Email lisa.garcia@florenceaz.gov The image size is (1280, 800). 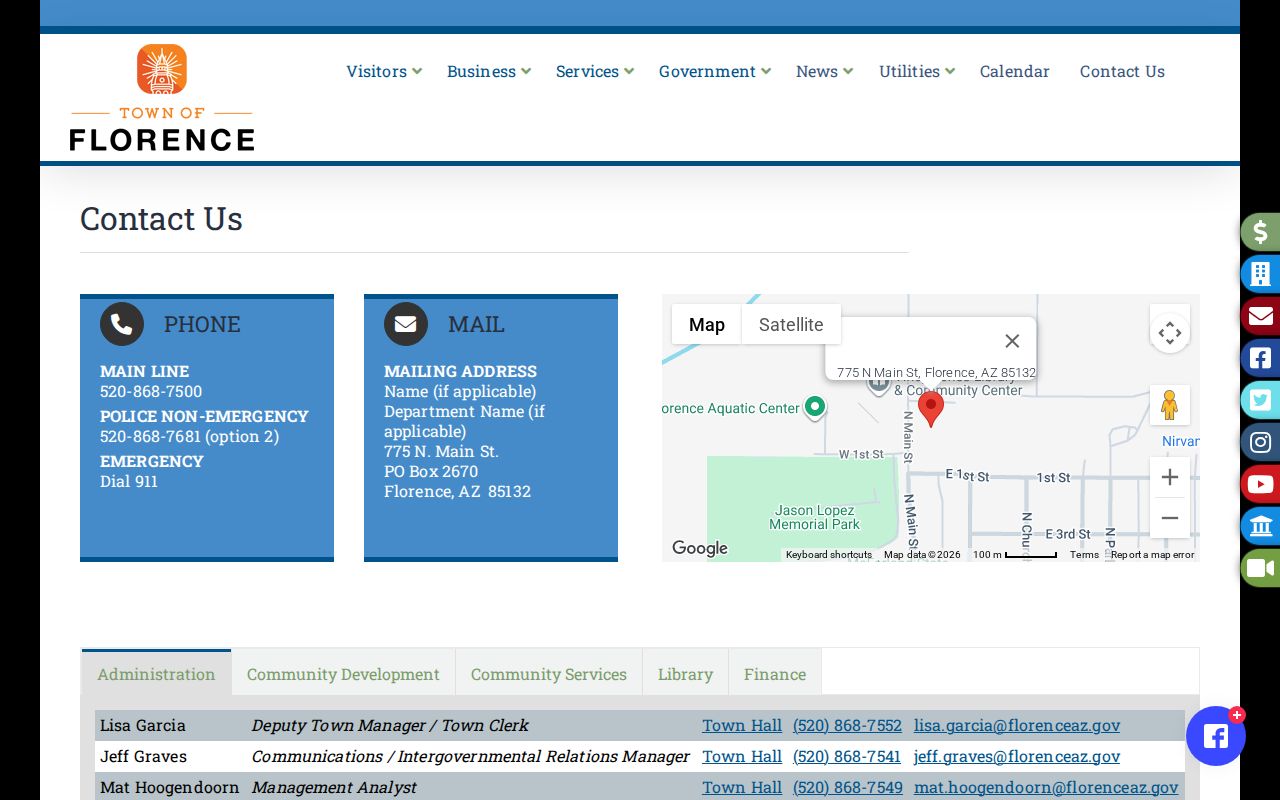[1017, 725]
